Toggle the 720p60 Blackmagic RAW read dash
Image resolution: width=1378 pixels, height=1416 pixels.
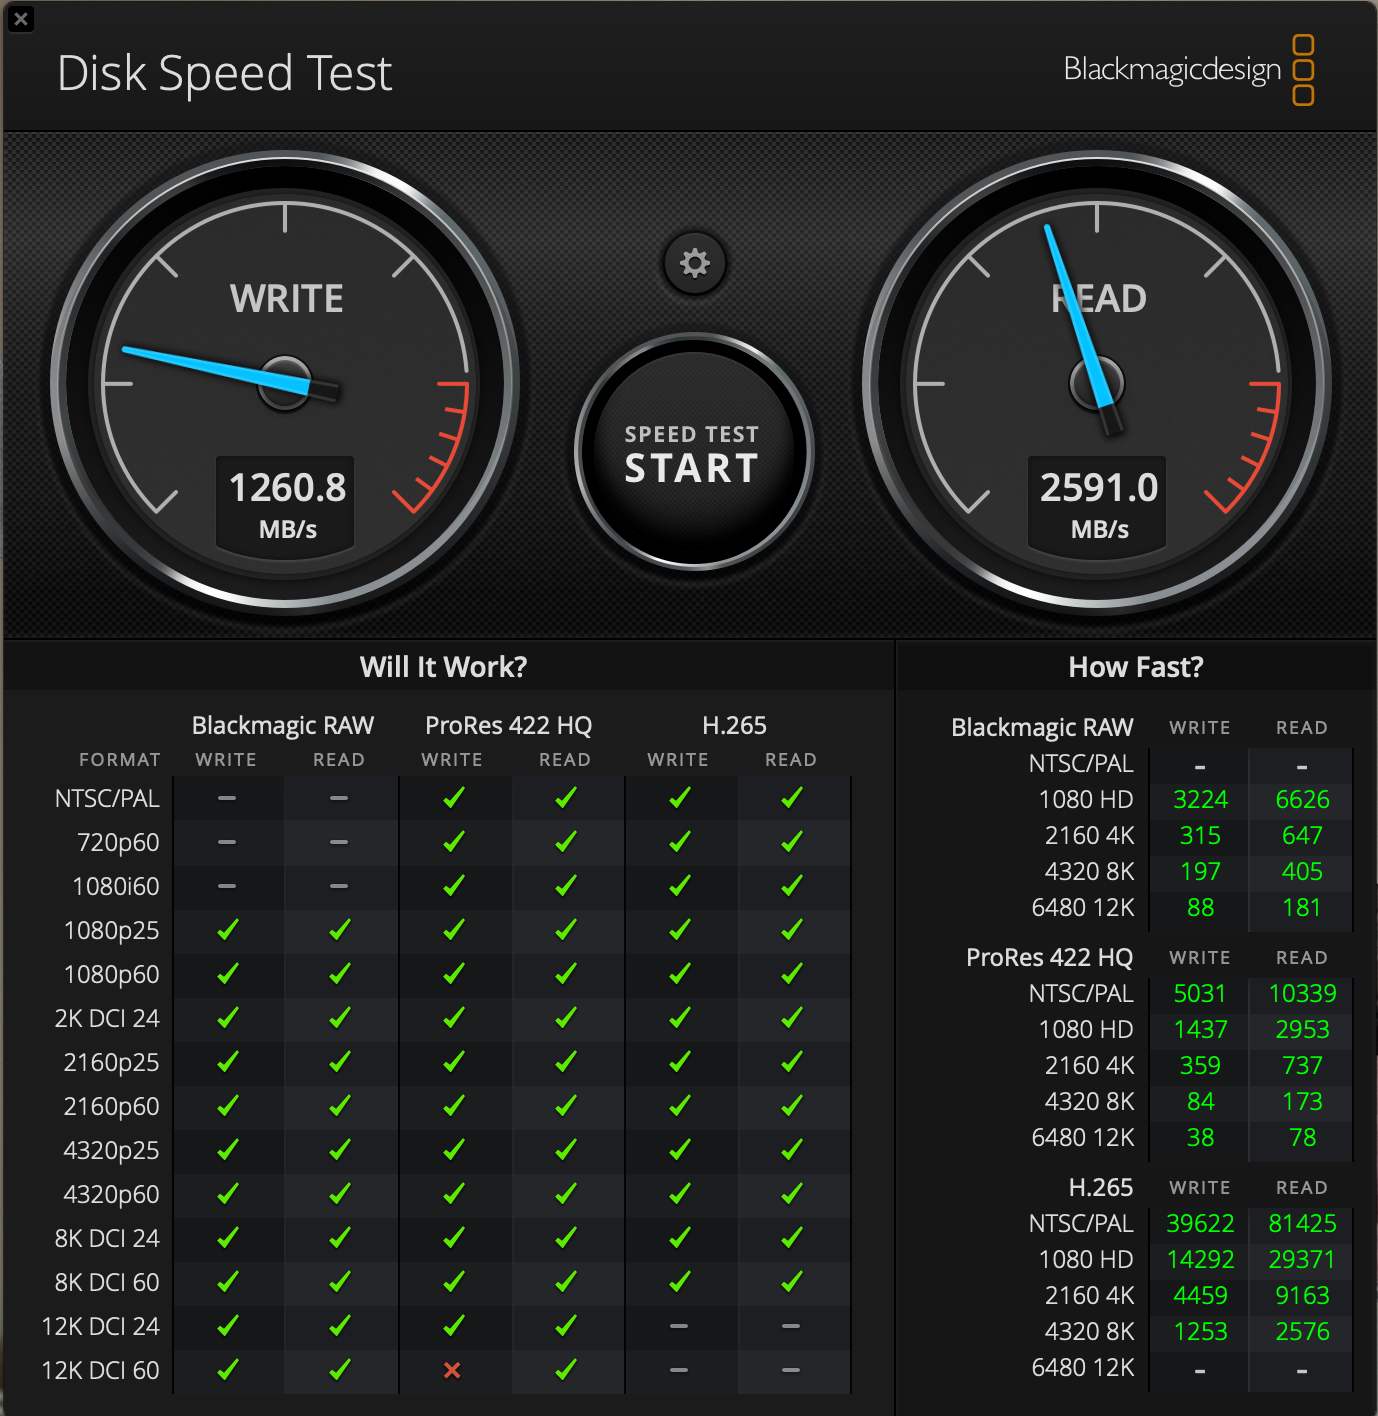[x=339, y=841]
